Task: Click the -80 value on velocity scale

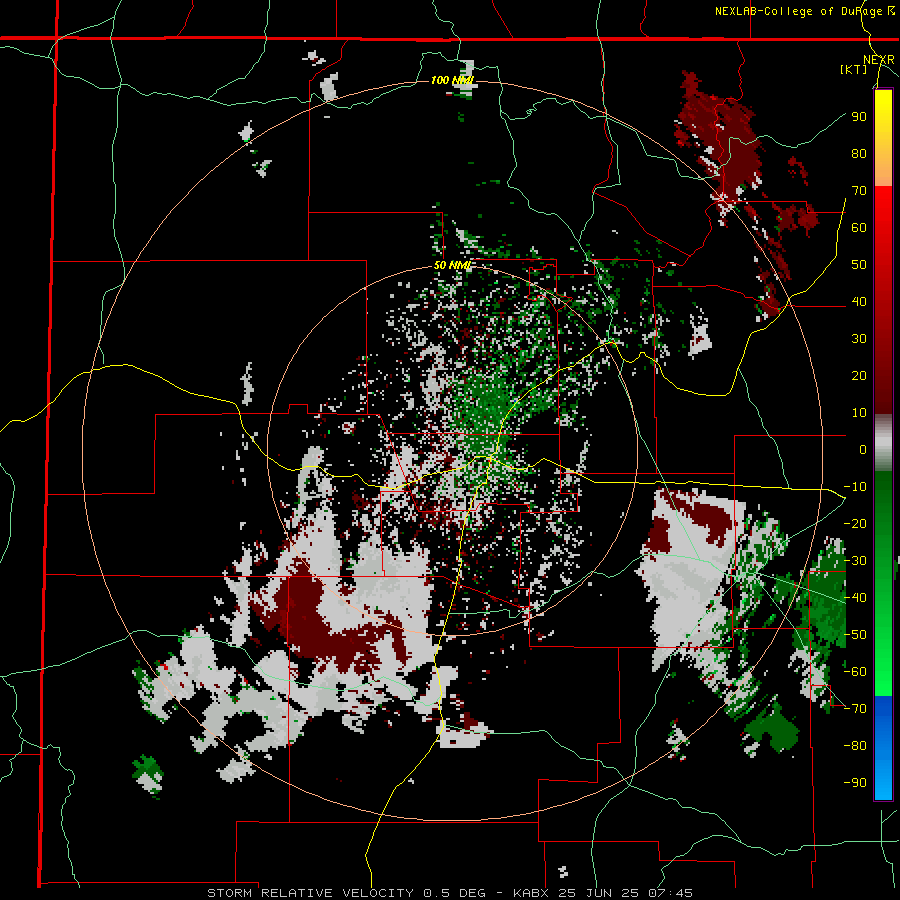Action: [855, 746]
